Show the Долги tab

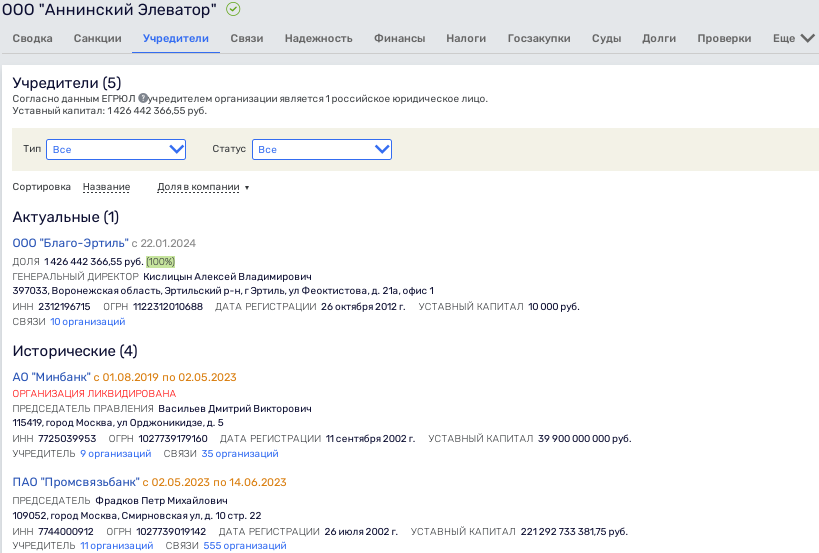coord(659,38)
